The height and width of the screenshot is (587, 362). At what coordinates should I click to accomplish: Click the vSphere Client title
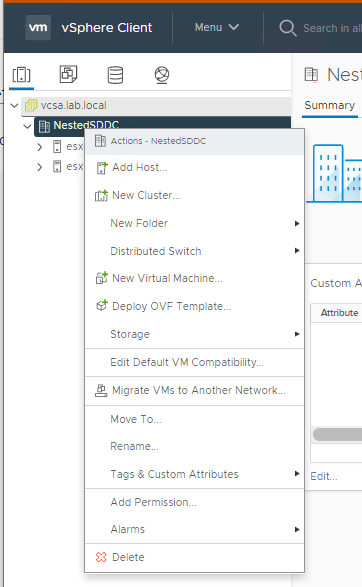(x=107, y=28)
